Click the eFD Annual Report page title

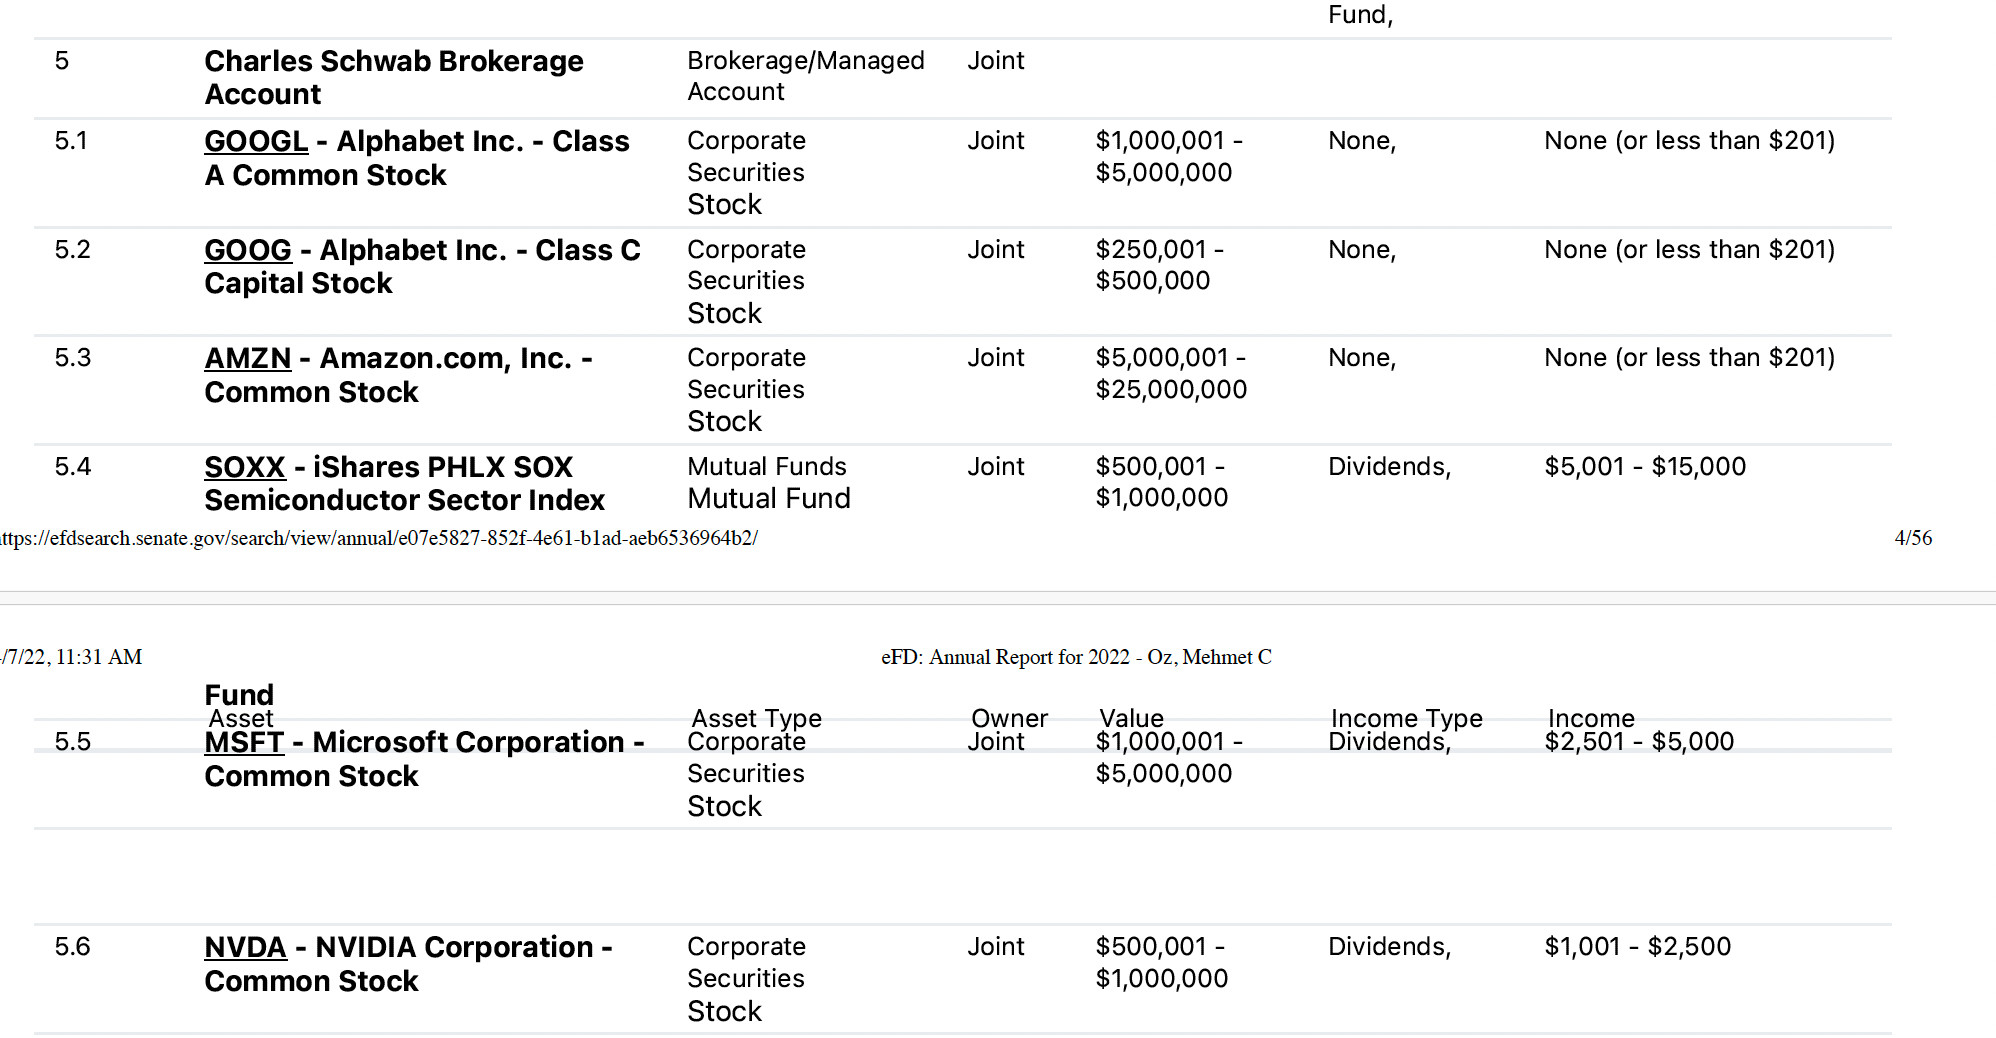click(x=1076, y=657)
